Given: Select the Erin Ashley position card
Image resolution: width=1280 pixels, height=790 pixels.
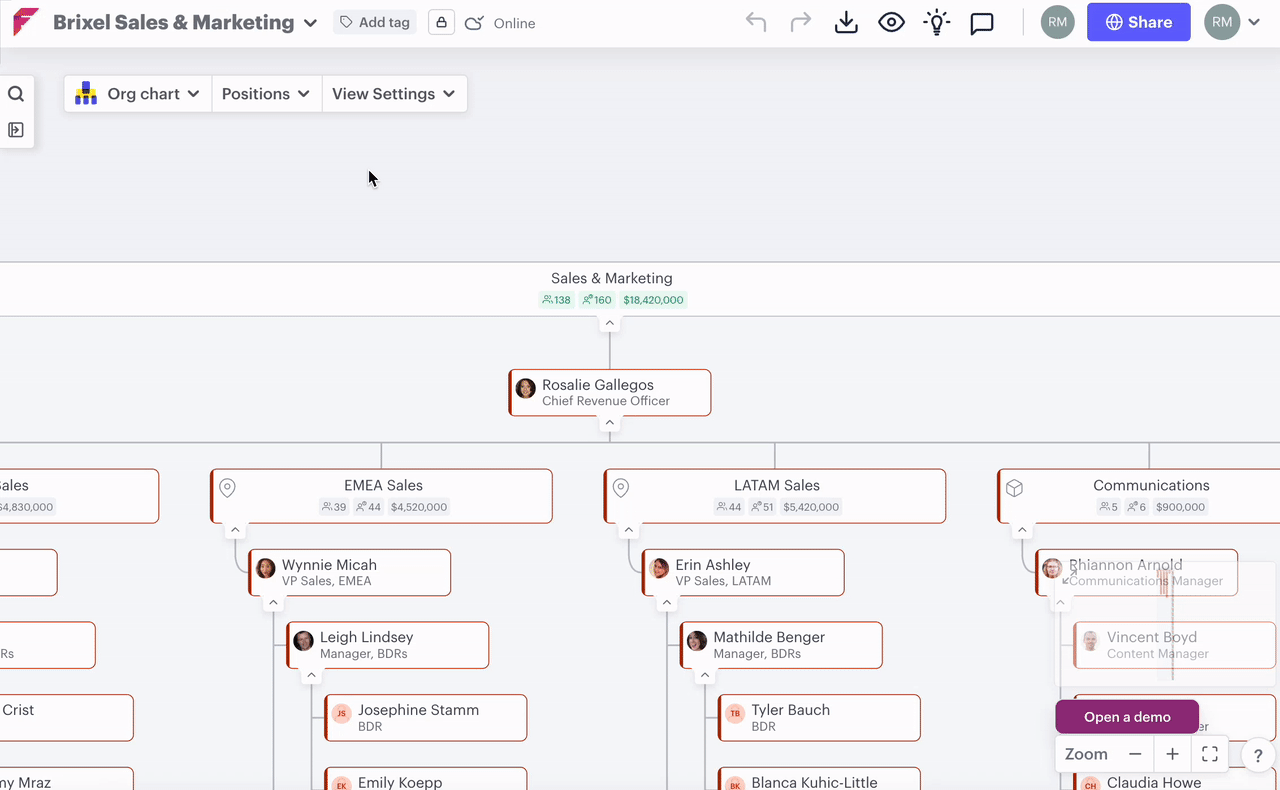Looking at the screenshot, I should 743,572.
